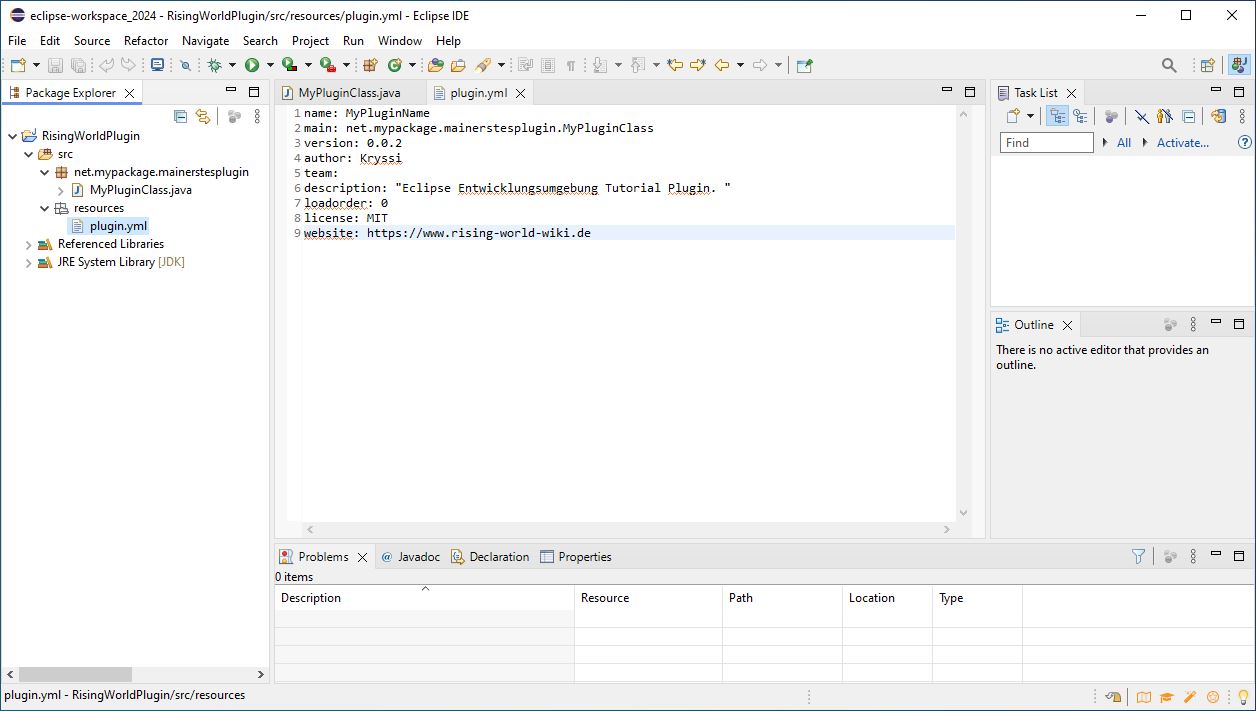Click the Find field in Task List
This screenshot has width=1256, height=711.
(1046, 143)
